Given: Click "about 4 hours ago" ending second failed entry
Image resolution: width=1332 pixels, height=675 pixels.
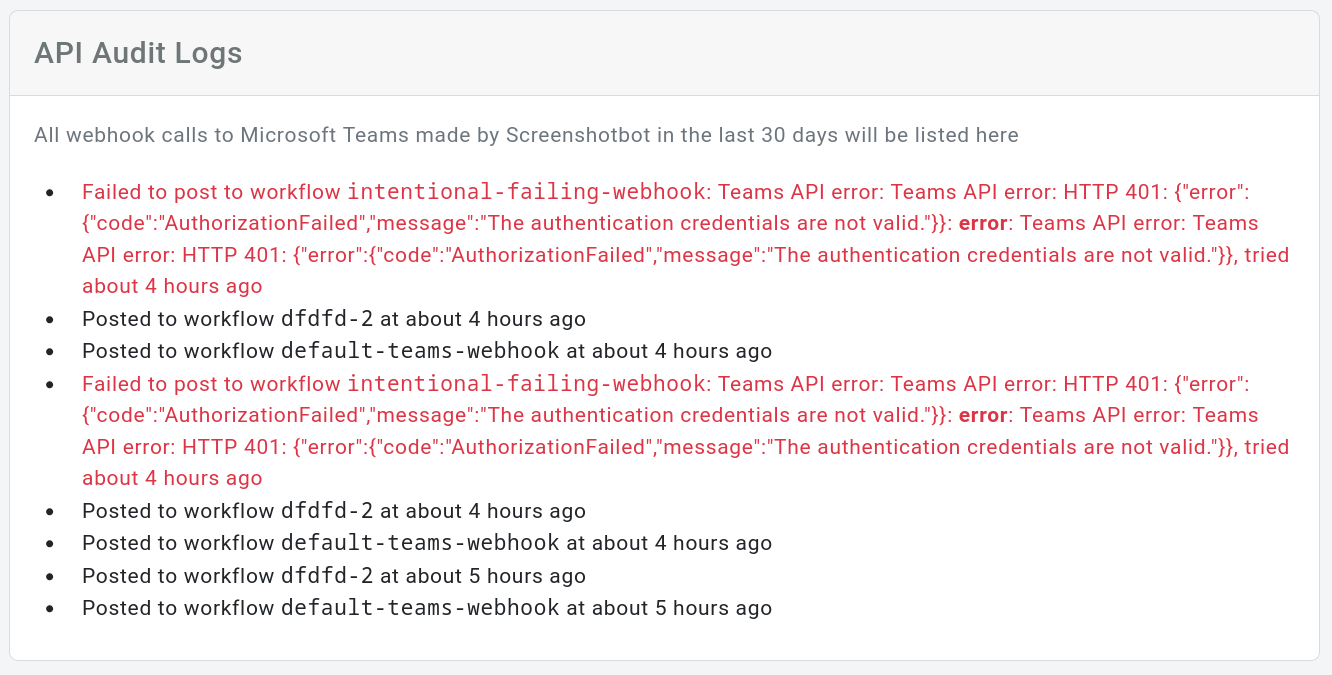Looking at the screenshot, I should (172, 478).
